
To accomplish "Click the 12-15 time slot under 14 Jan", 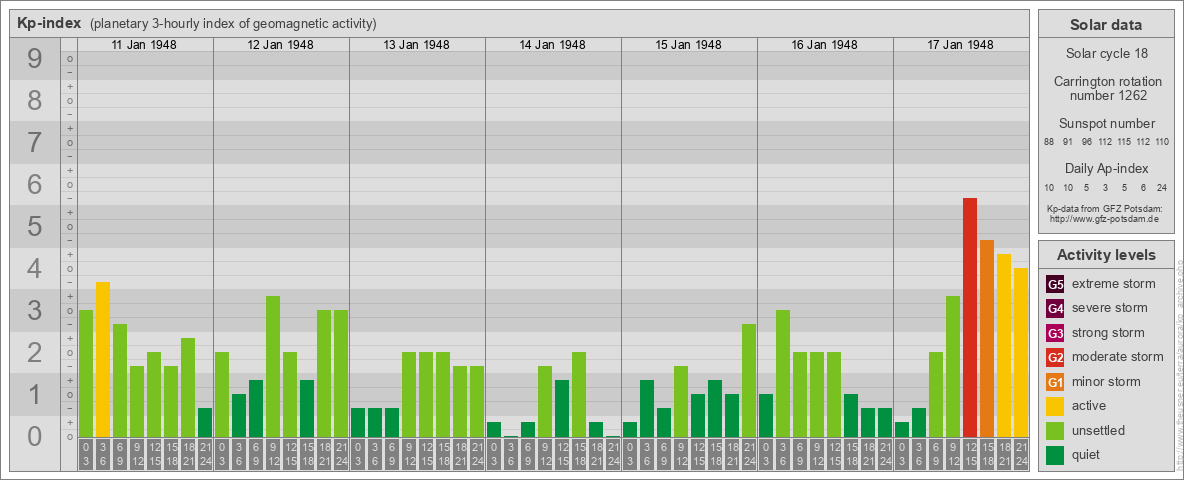I will pos(562,454).
